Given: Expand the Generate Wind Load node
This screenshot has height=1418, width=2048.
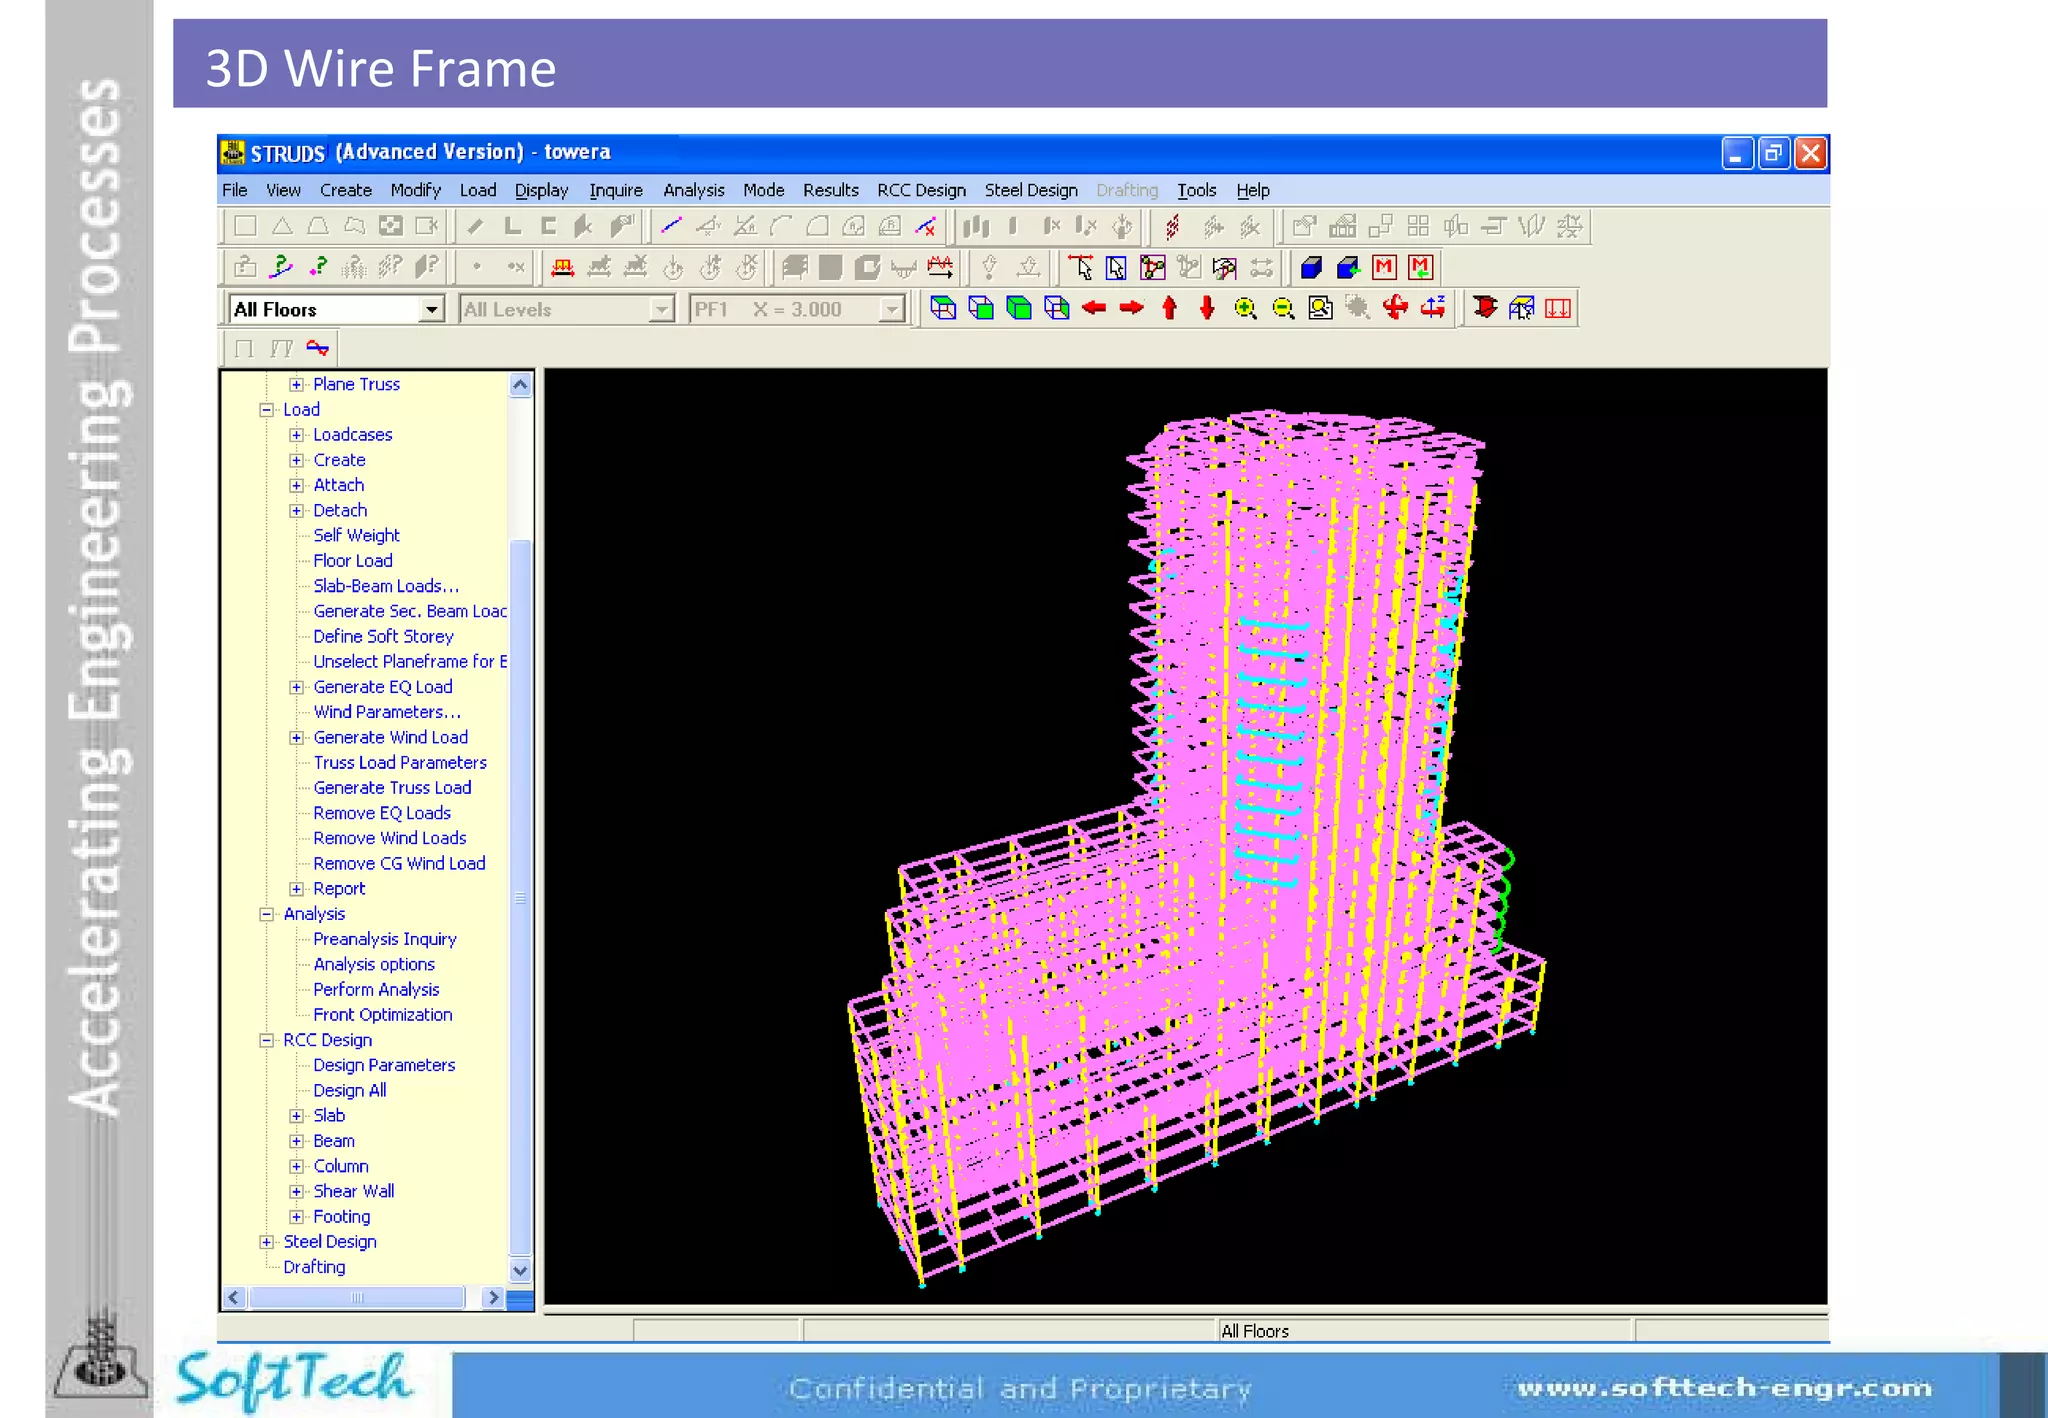Looking at the screenshot, I should click(296, 737).
